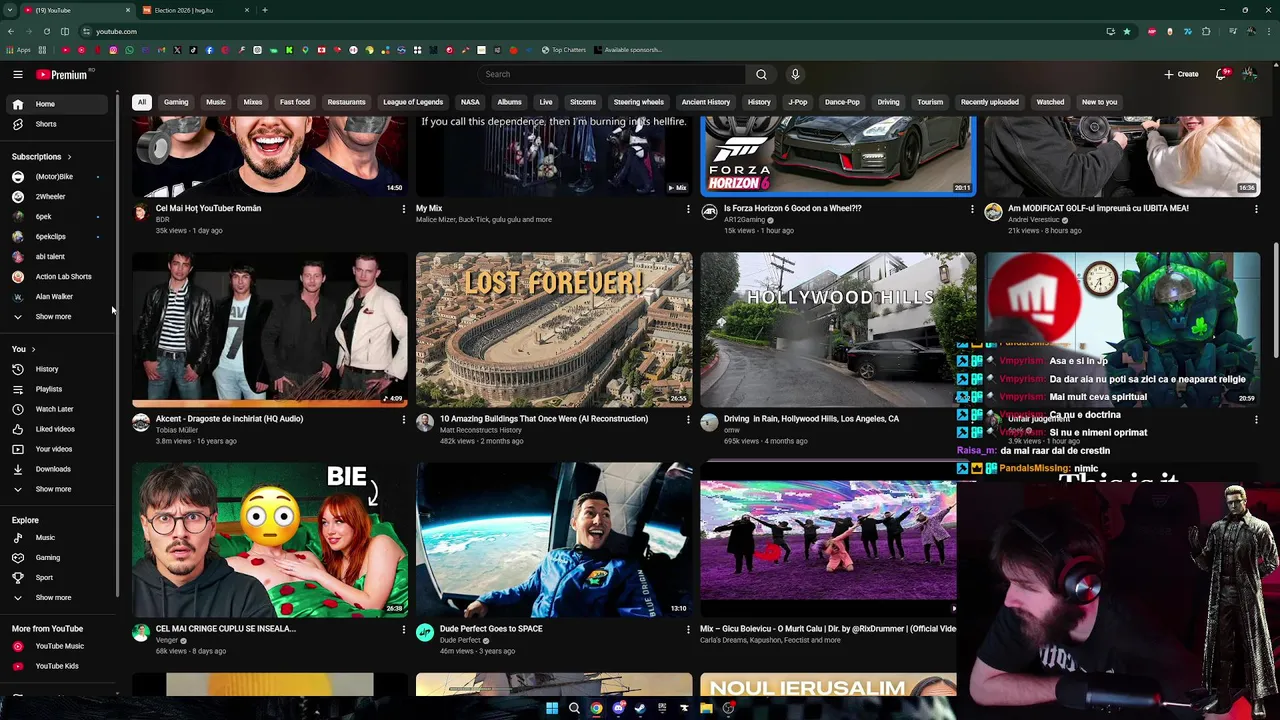1280x720 pixels.
Task: Open Apps bookmarks shortcut
Action: pos(18,50)
